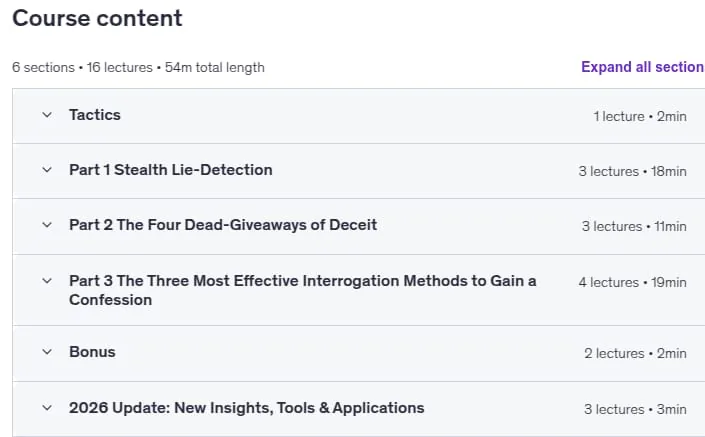The width and height of the screenshot is (705, 437).
Task: Open 2026 Update: New Insights, Tools & Applications
Action: tap(247, 408)
